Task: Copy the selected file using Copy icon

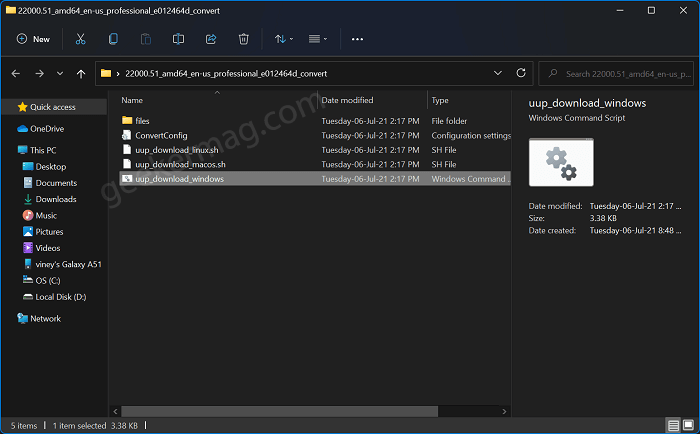Action: click(113, 39)
